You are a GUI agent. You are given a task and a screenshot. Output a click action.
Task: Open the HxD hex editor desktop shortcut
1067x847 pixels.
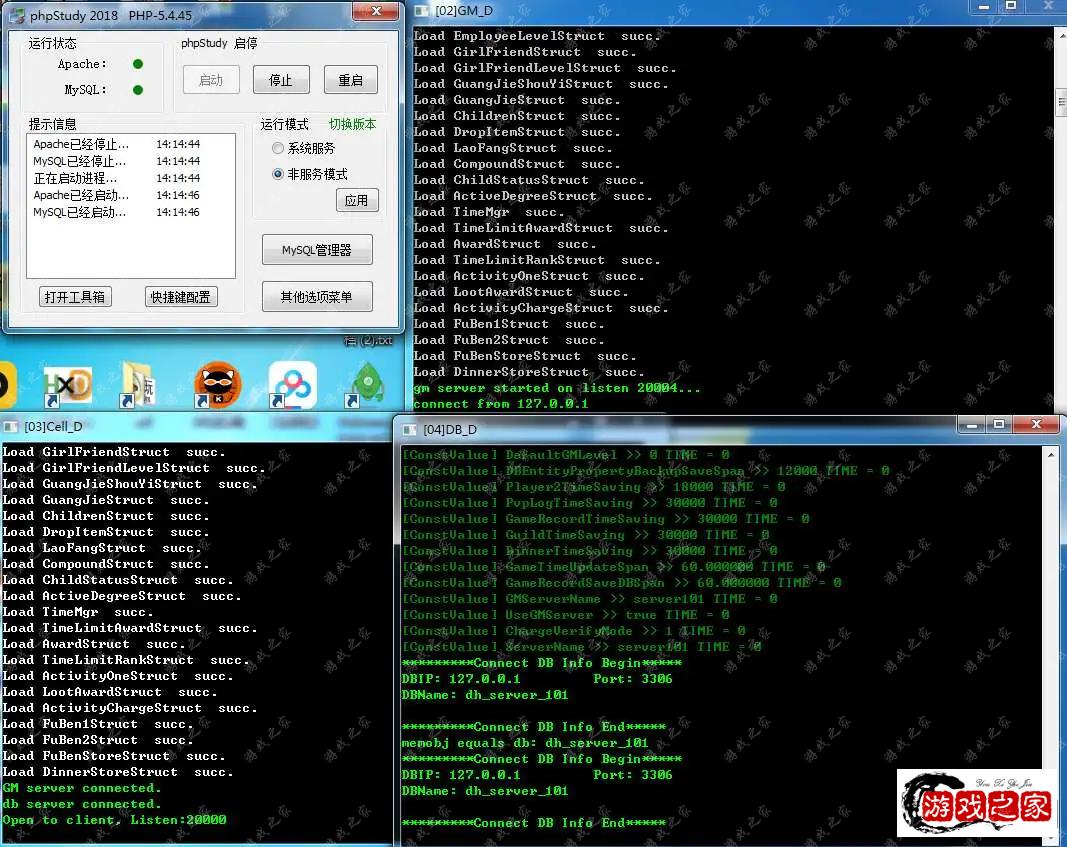click(70, 384)
